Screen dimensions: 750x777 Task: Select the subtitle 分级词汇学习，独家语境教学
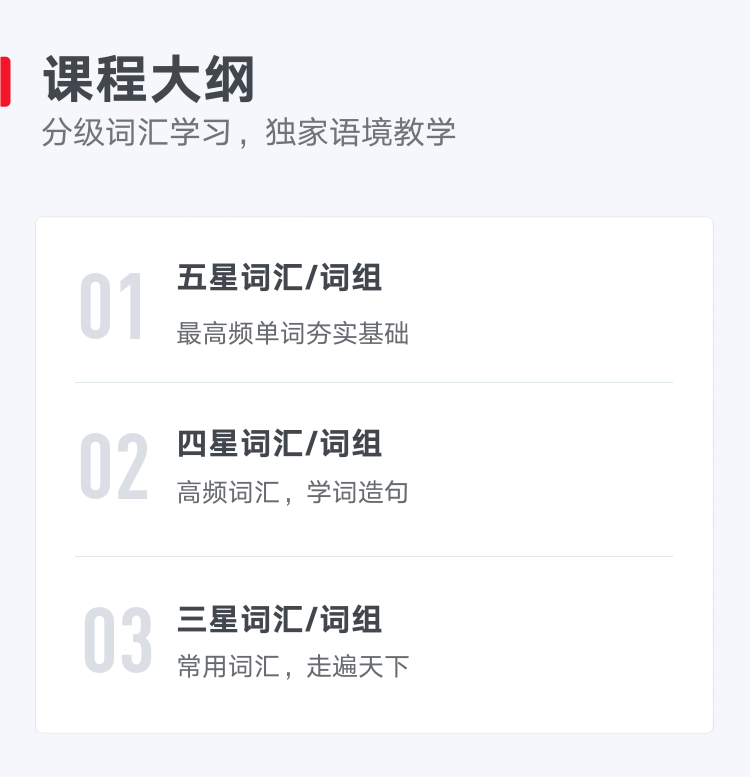(x=248, y=132)
